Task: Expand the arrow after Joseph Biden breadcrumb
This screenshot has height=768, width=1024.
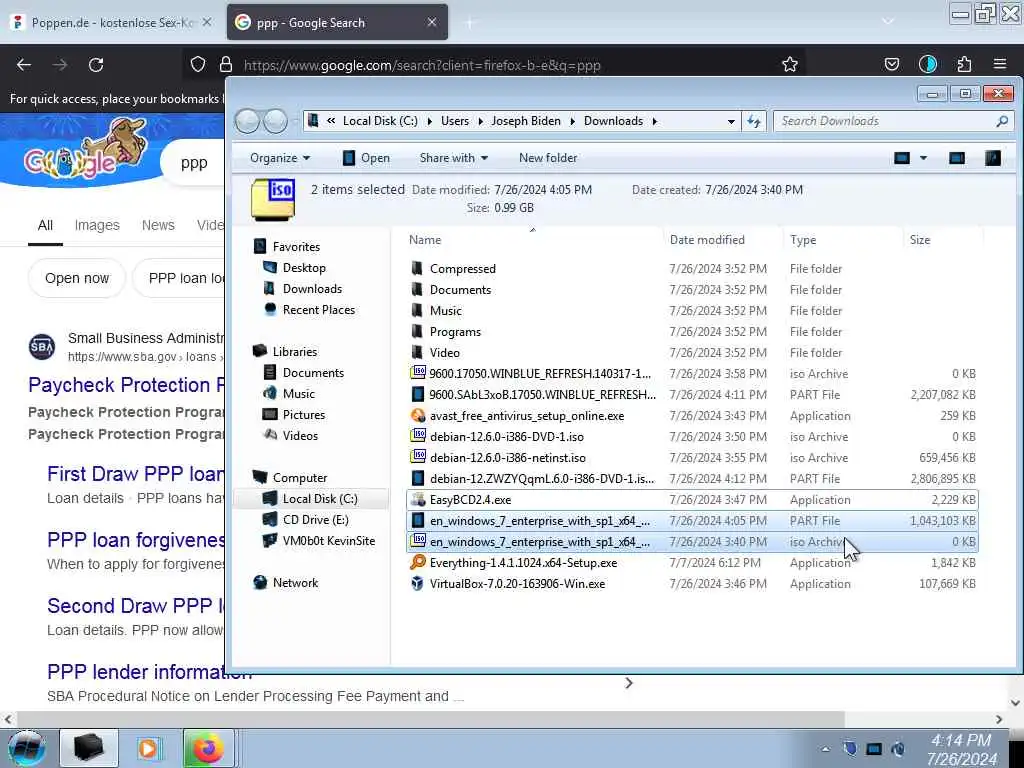Action: click(x=572, y=121)
